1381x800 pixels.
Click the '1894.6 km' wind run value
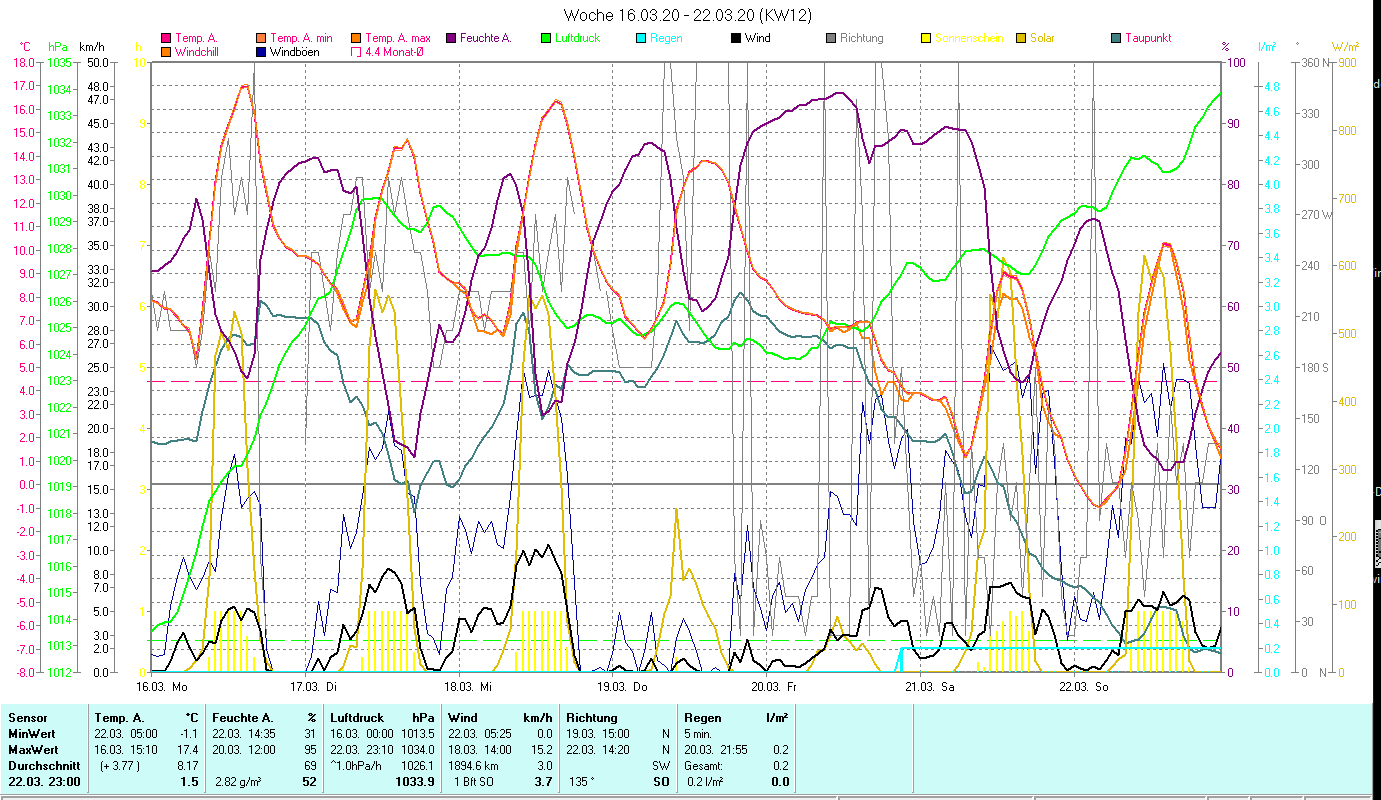pyautogui.click(x=472, y=766)
